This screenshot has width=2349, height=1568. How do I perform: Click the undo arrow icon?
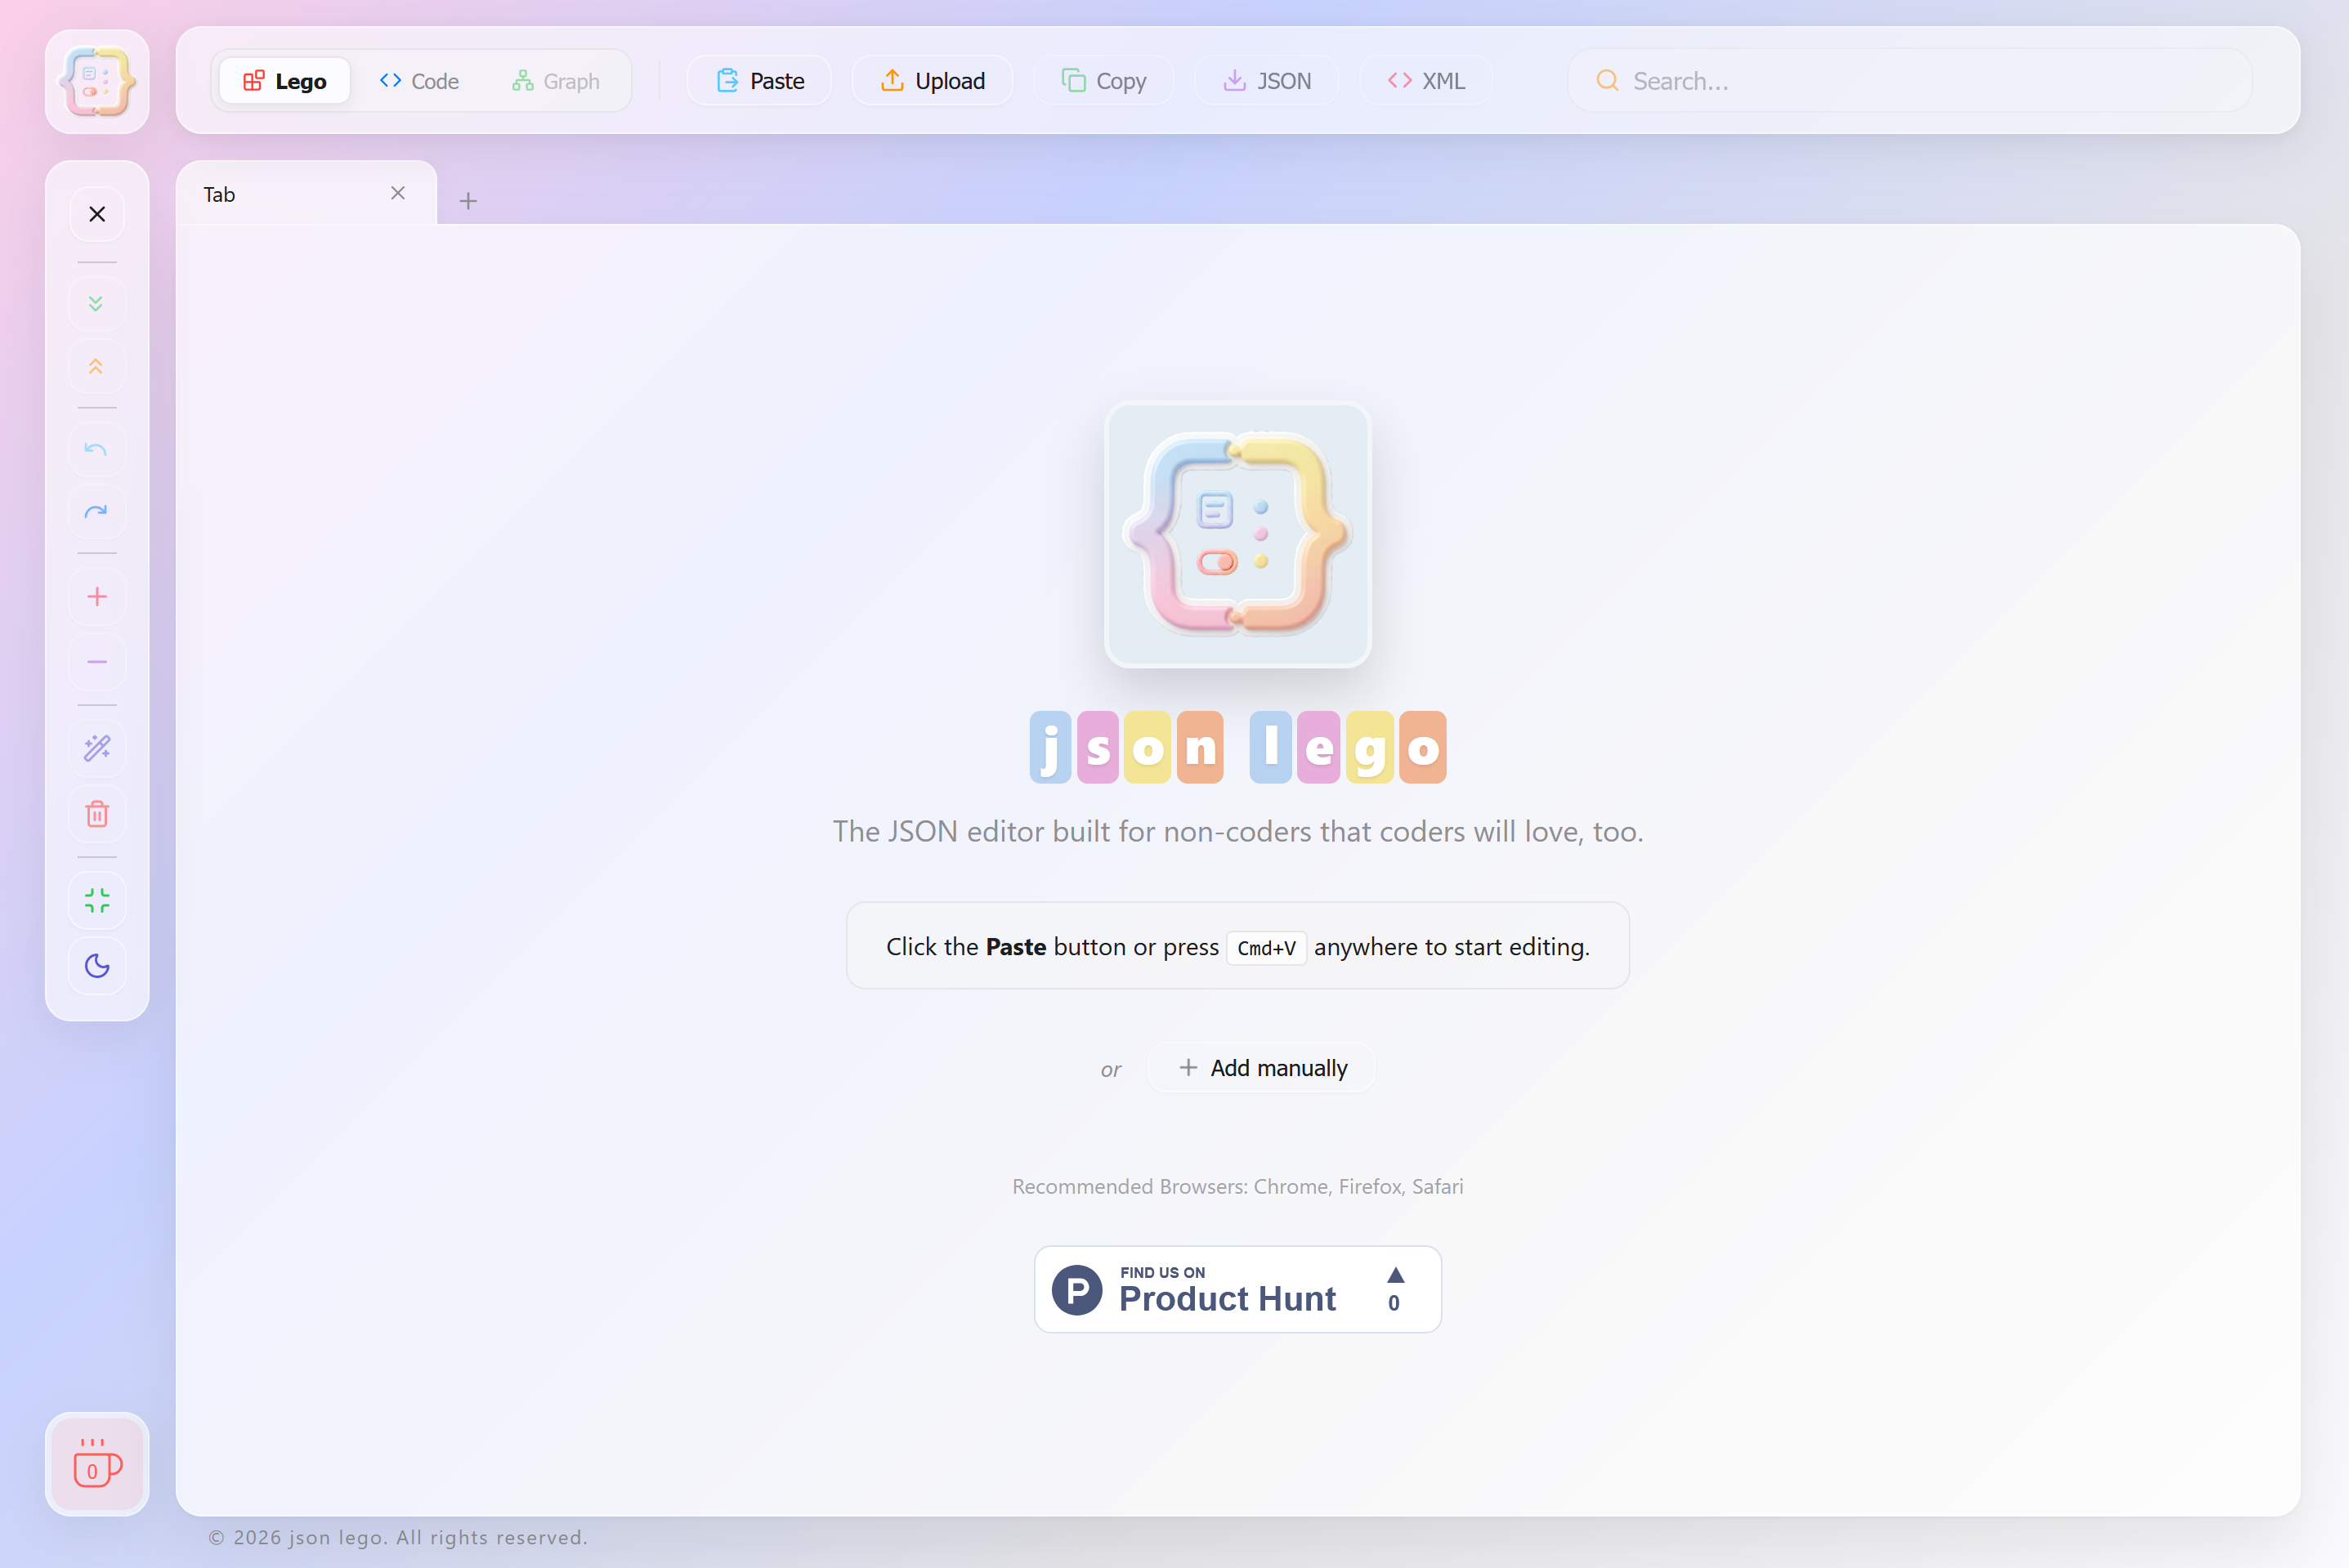click(x=97, y=449)
